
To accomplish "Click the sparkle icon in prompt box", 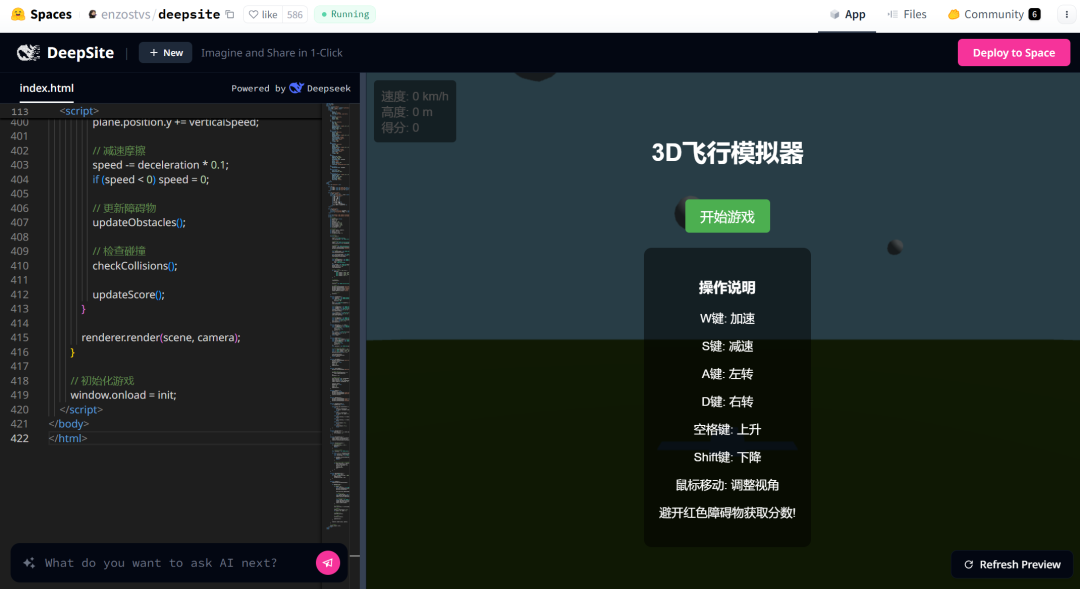I will (x=29, y=563).
